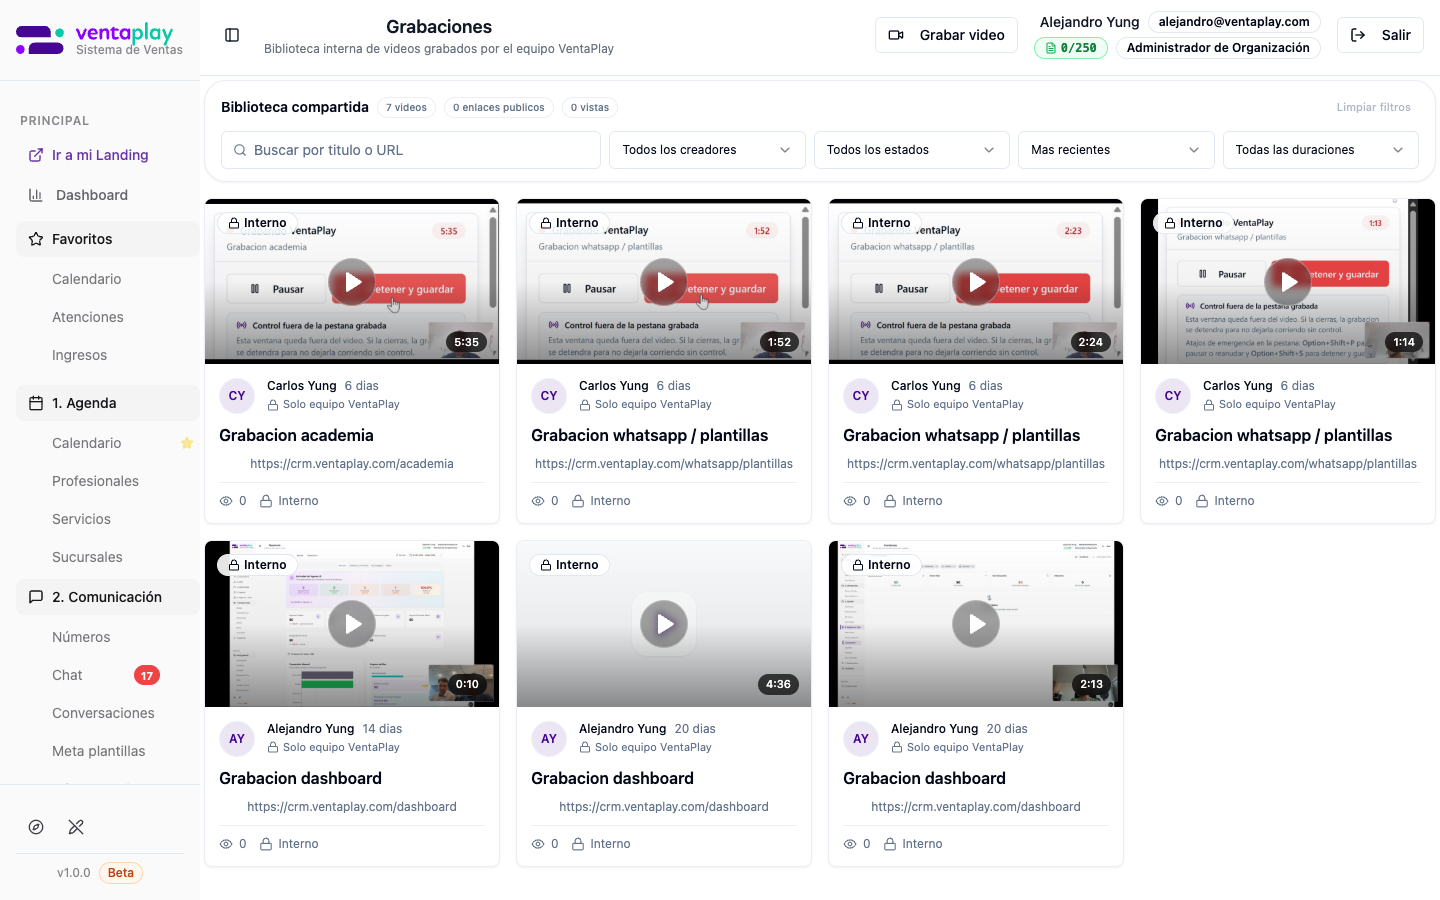The image size is (1440, 900).
Task: Play the 4:36 Grabacion dashboard video
Action: 664,624
